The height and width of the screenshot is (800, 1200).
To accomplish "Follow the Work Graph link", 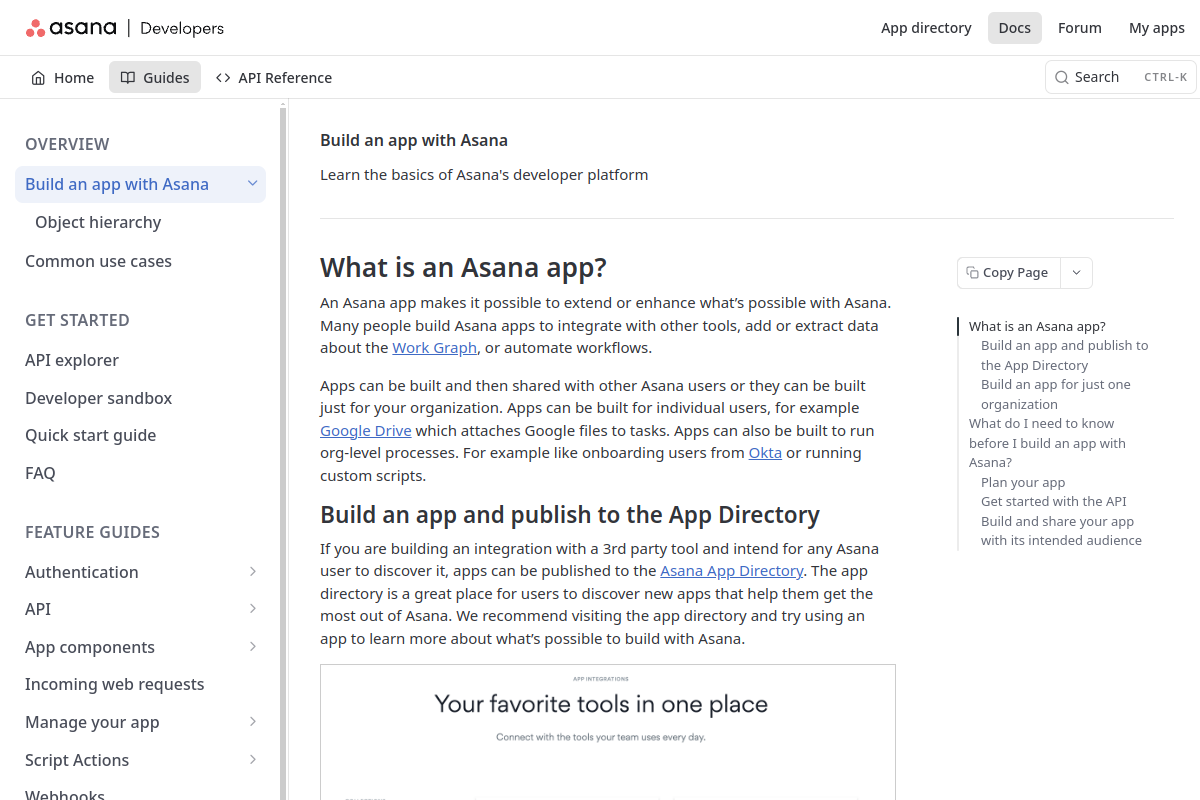I will 435,348.
